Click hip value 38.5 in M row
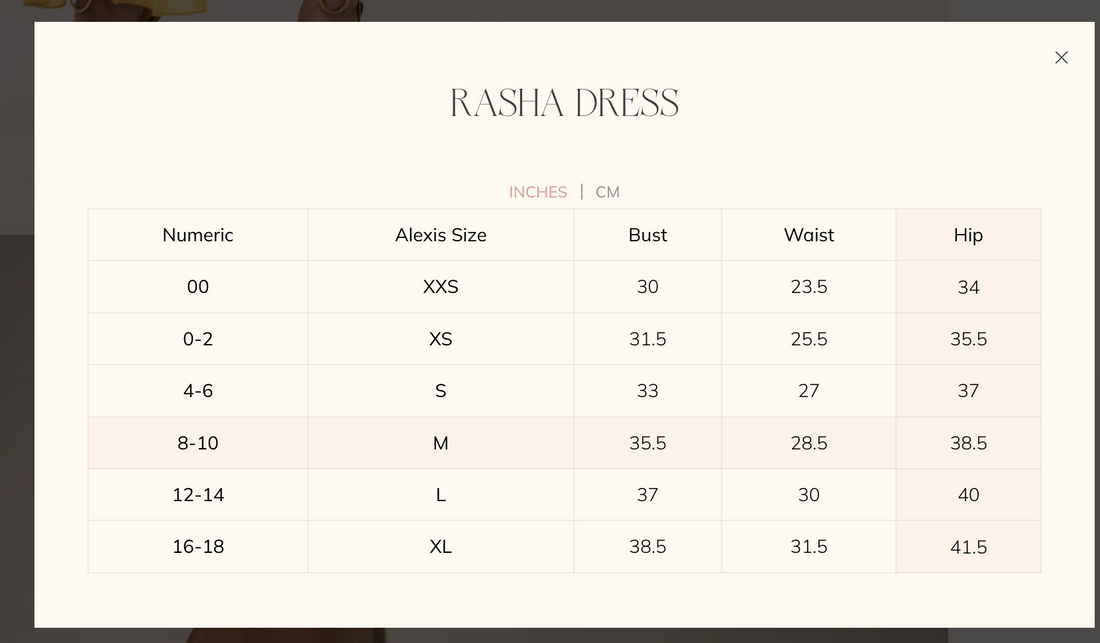The height and width of the screenshot is (643, 1100). (x=968, y=443)
